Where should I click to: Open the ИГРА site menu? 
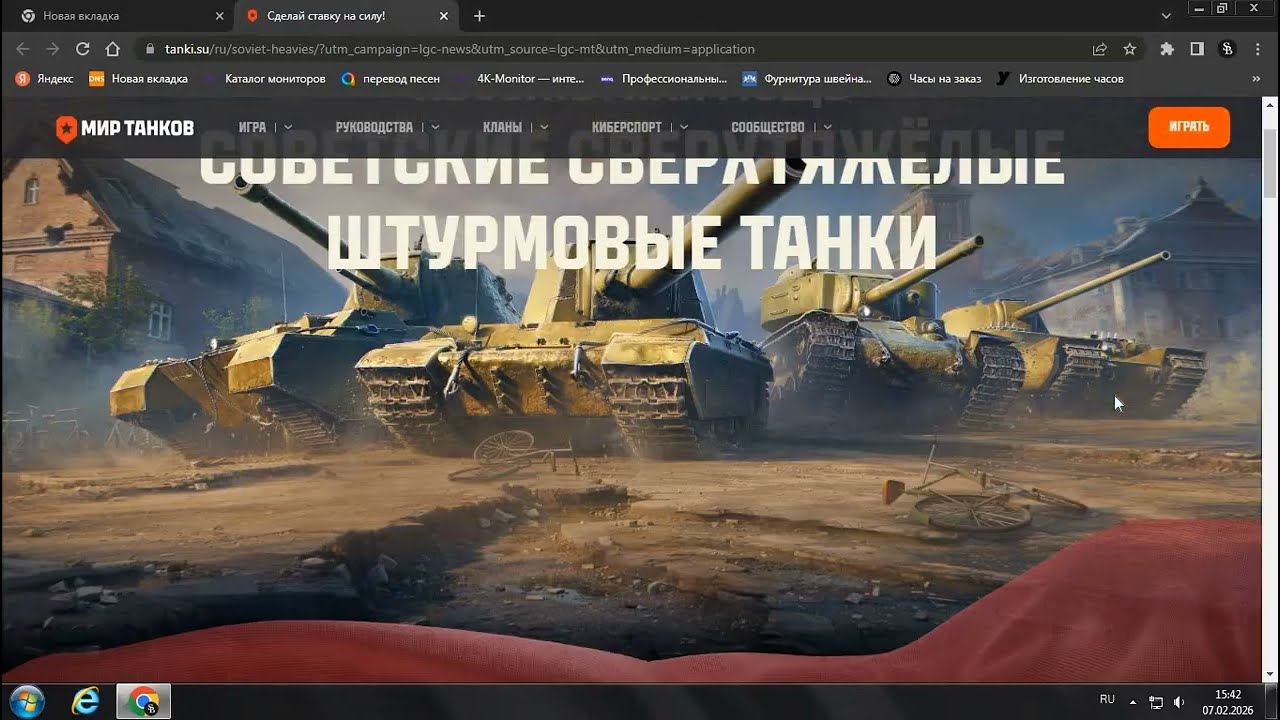pos(252,127)
